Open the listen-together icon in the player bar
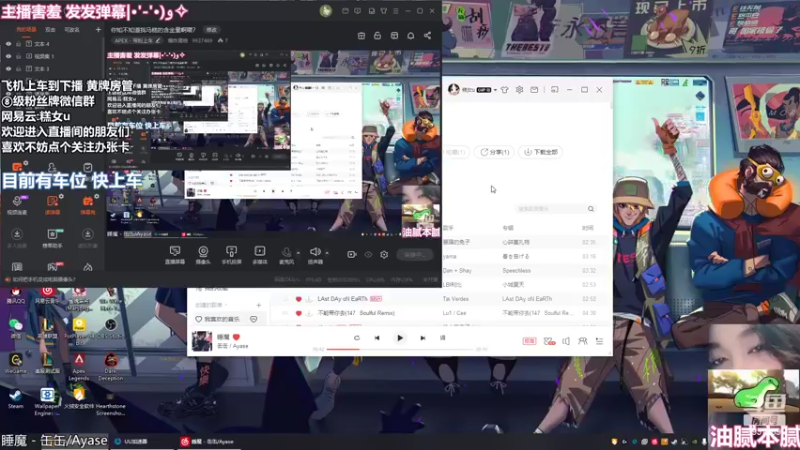800x450 pixels. click(583, 341)
